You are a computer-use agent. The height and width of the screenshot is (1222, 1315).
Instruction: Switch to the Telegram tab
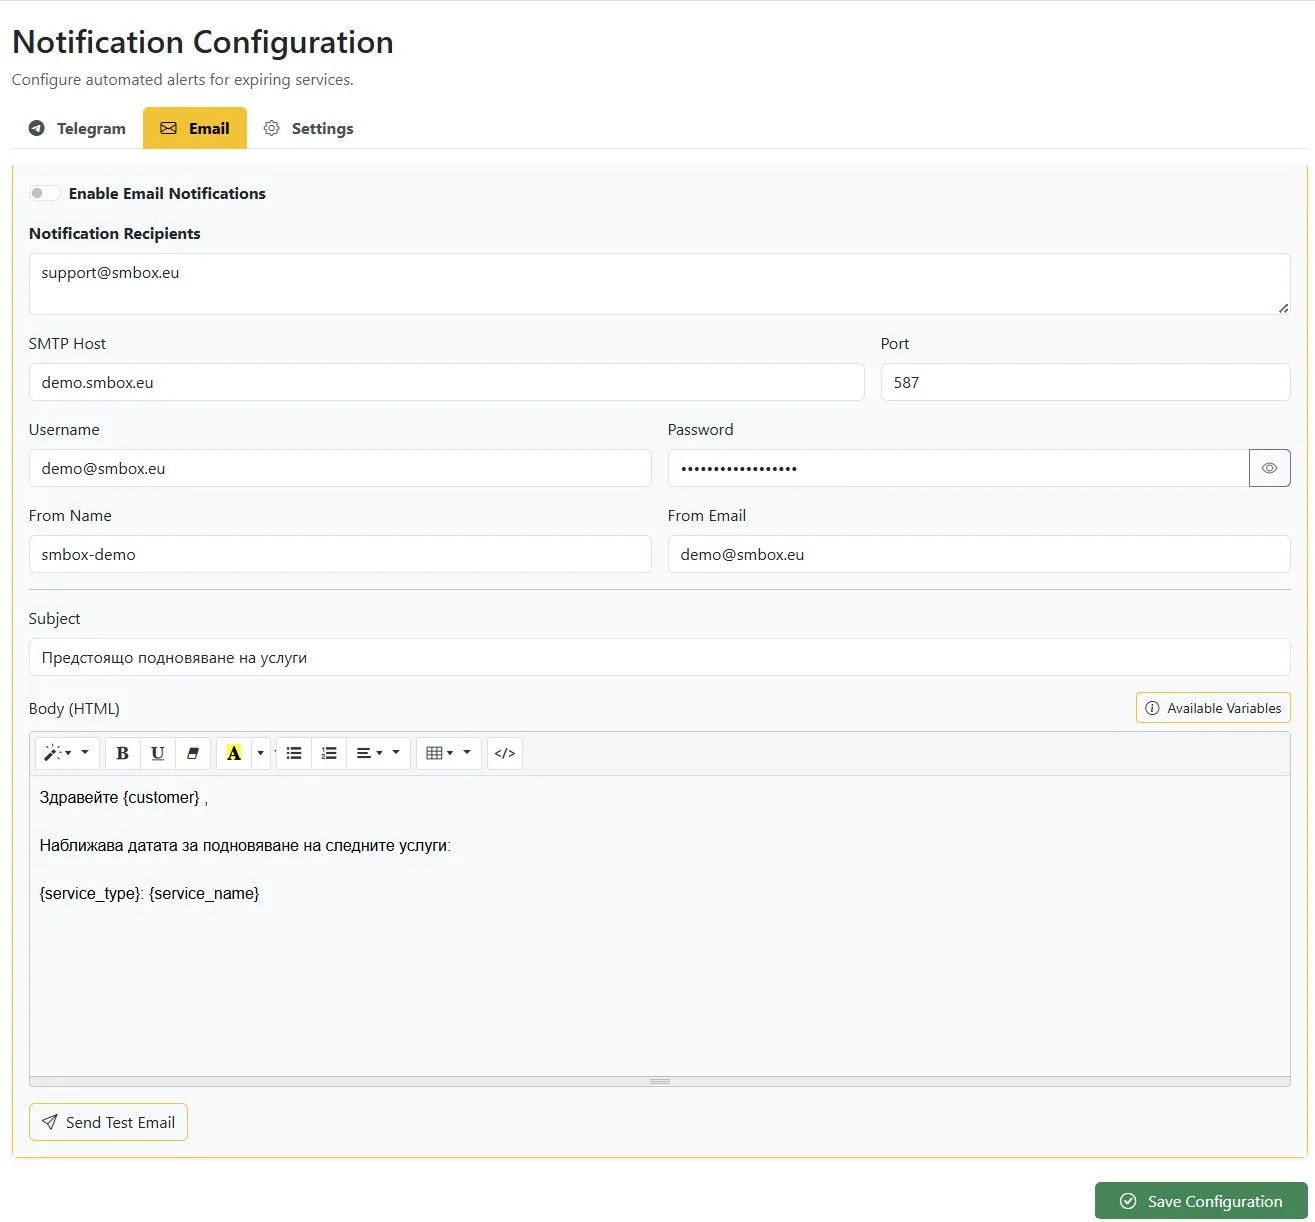pos(77,128)
